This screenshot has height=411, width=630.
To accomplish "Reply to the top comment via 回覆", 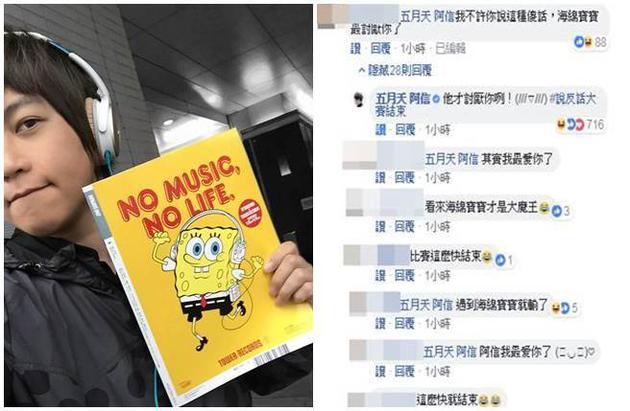I will 380,49.
